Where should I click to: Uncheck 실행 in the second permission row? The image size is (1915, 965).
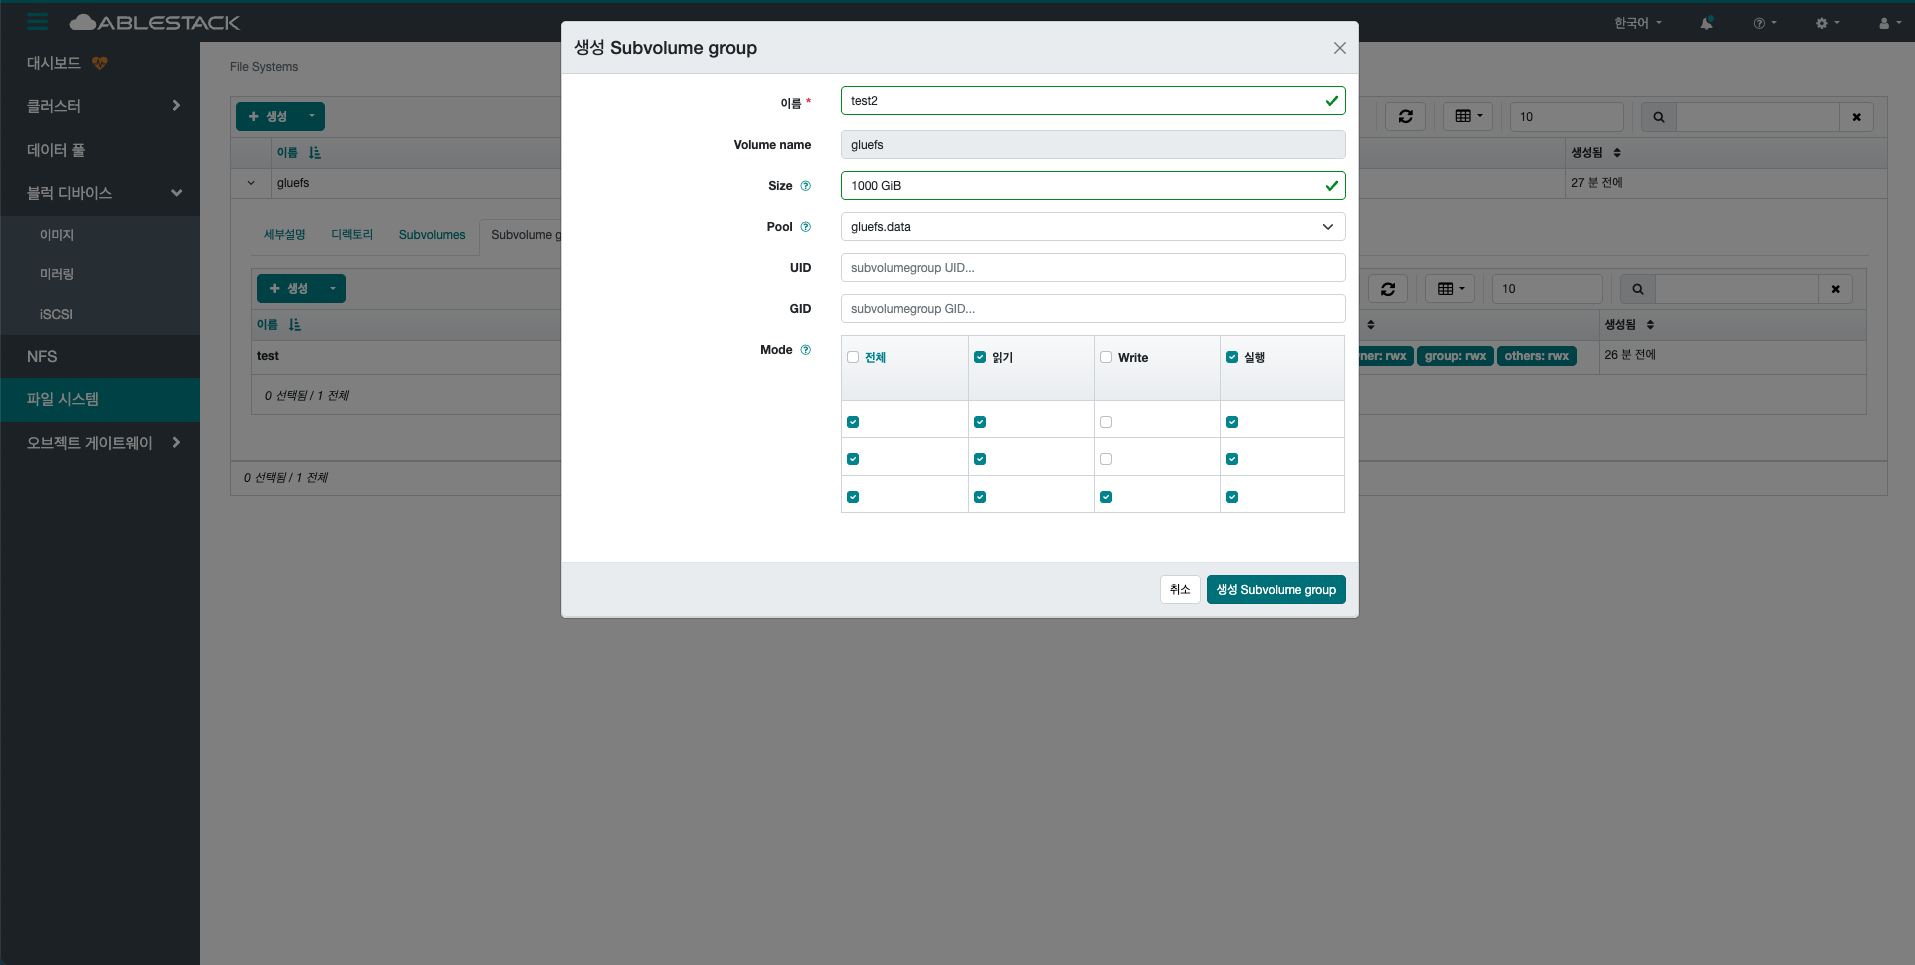[x=1232, y=459]
